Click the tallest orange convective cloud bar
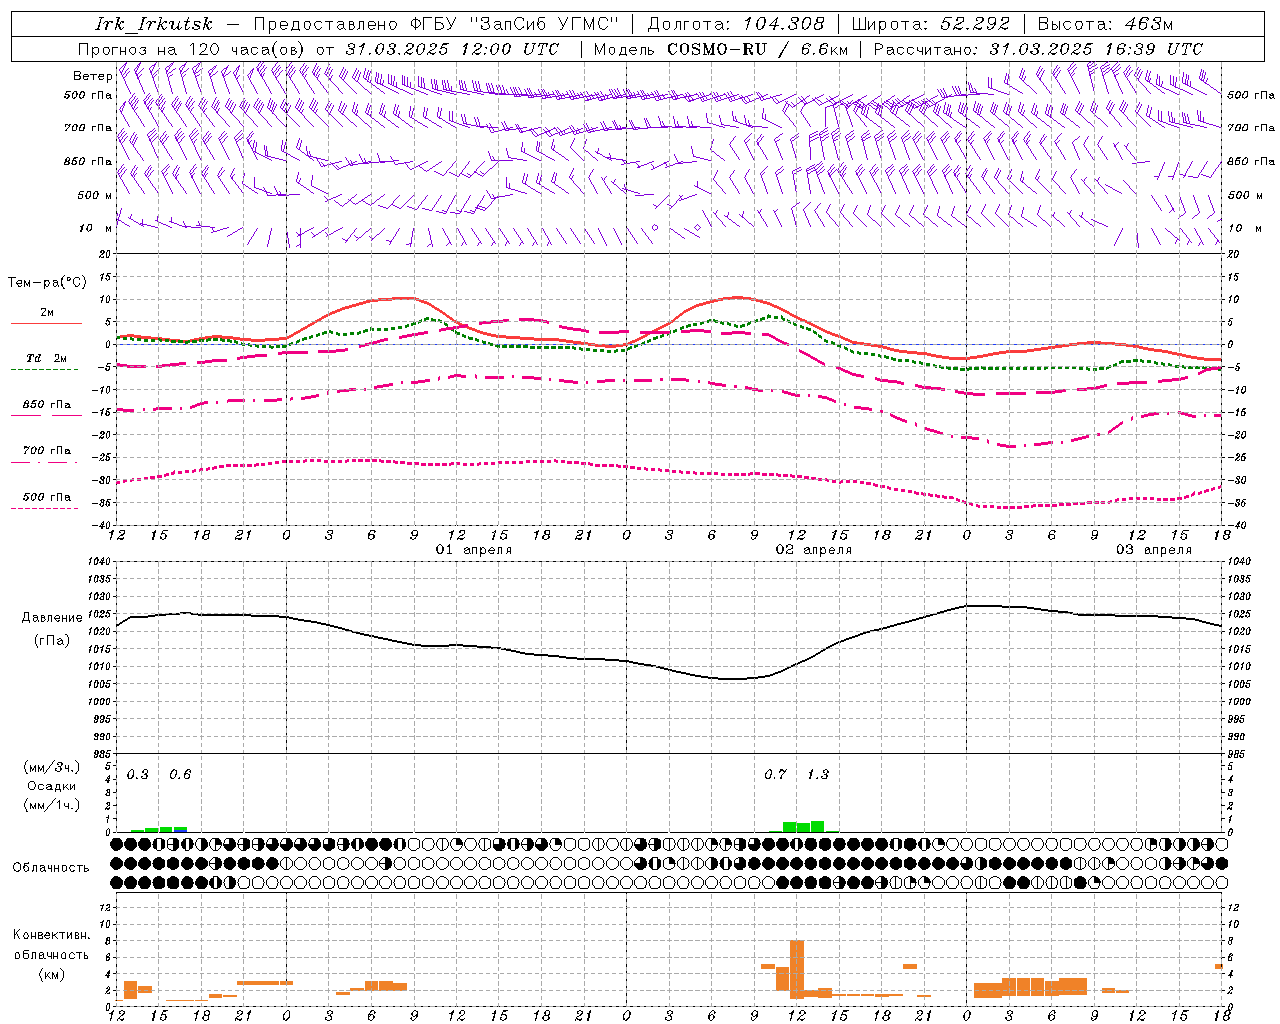This screenshot has width=1280, height=1024. point(797,969)
